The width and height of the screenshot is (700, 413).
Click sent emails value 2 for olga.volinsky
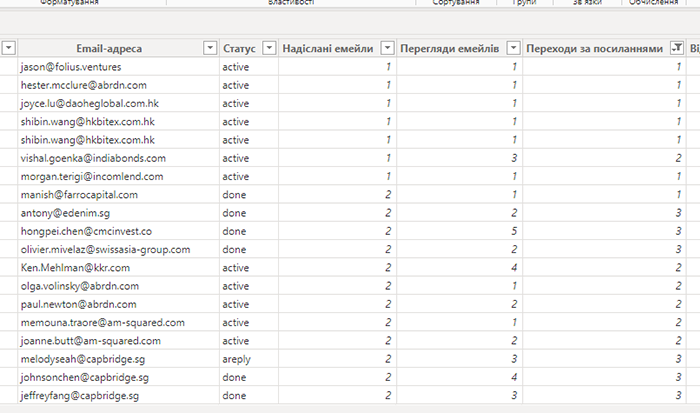pyautogui.click(x=338, y=286)
